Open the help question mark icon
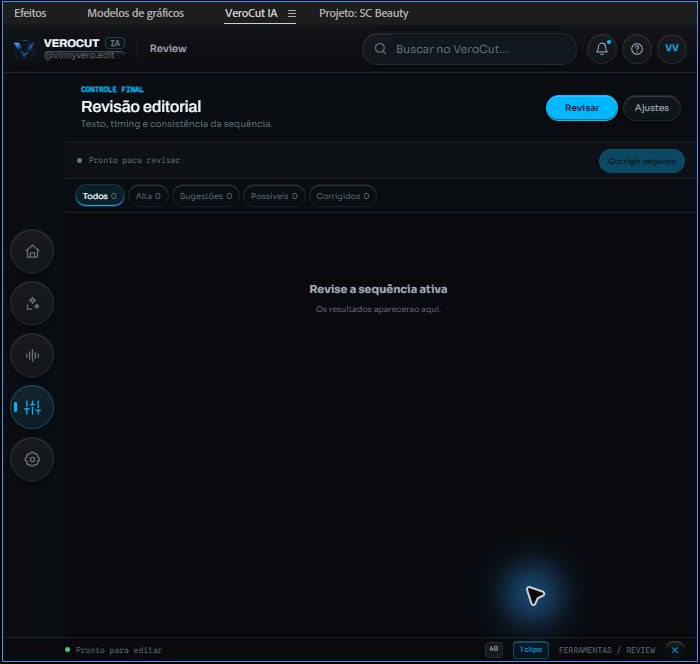700x664 pixels. 637,49
